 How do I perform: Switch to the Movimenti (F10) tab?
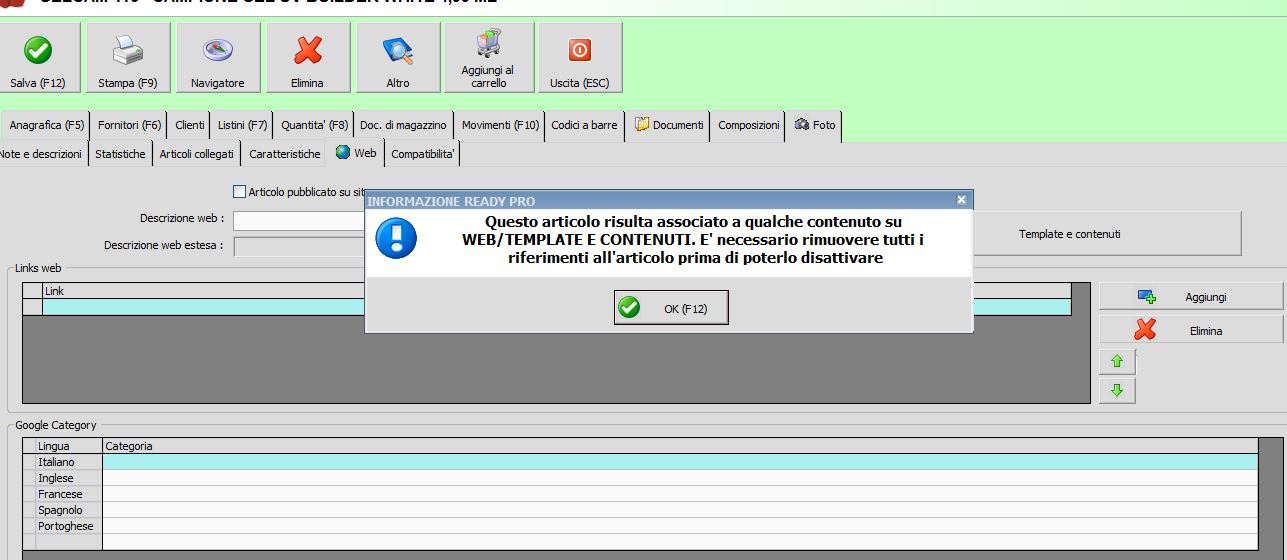click(x=500, y=125)
